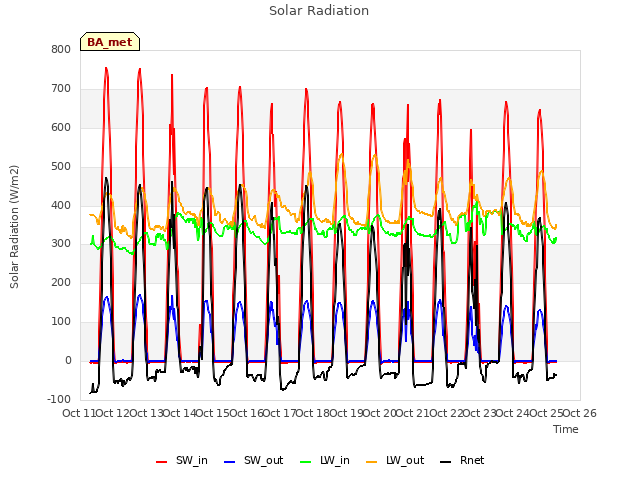Click the 200 y-axis tick label

click(61, 282)
